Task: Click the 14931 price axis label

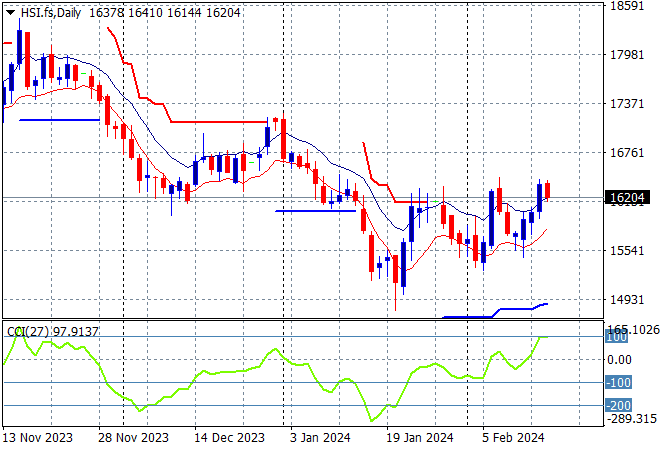Action: pyautogui.click(x=626, y=300)
